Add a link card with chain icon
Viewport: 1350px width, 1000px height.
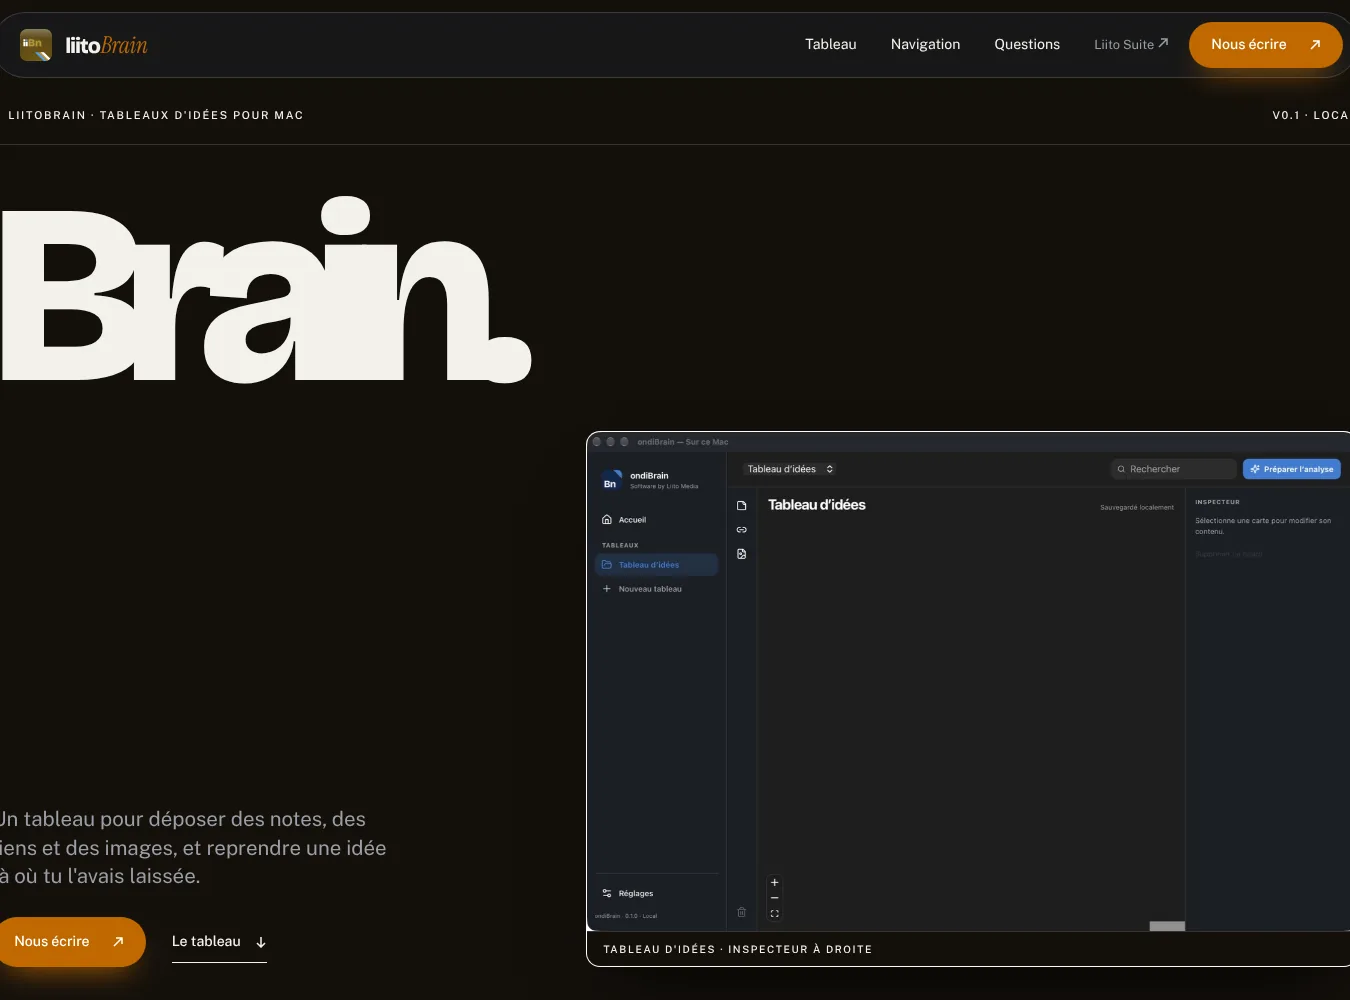(742, 530)
